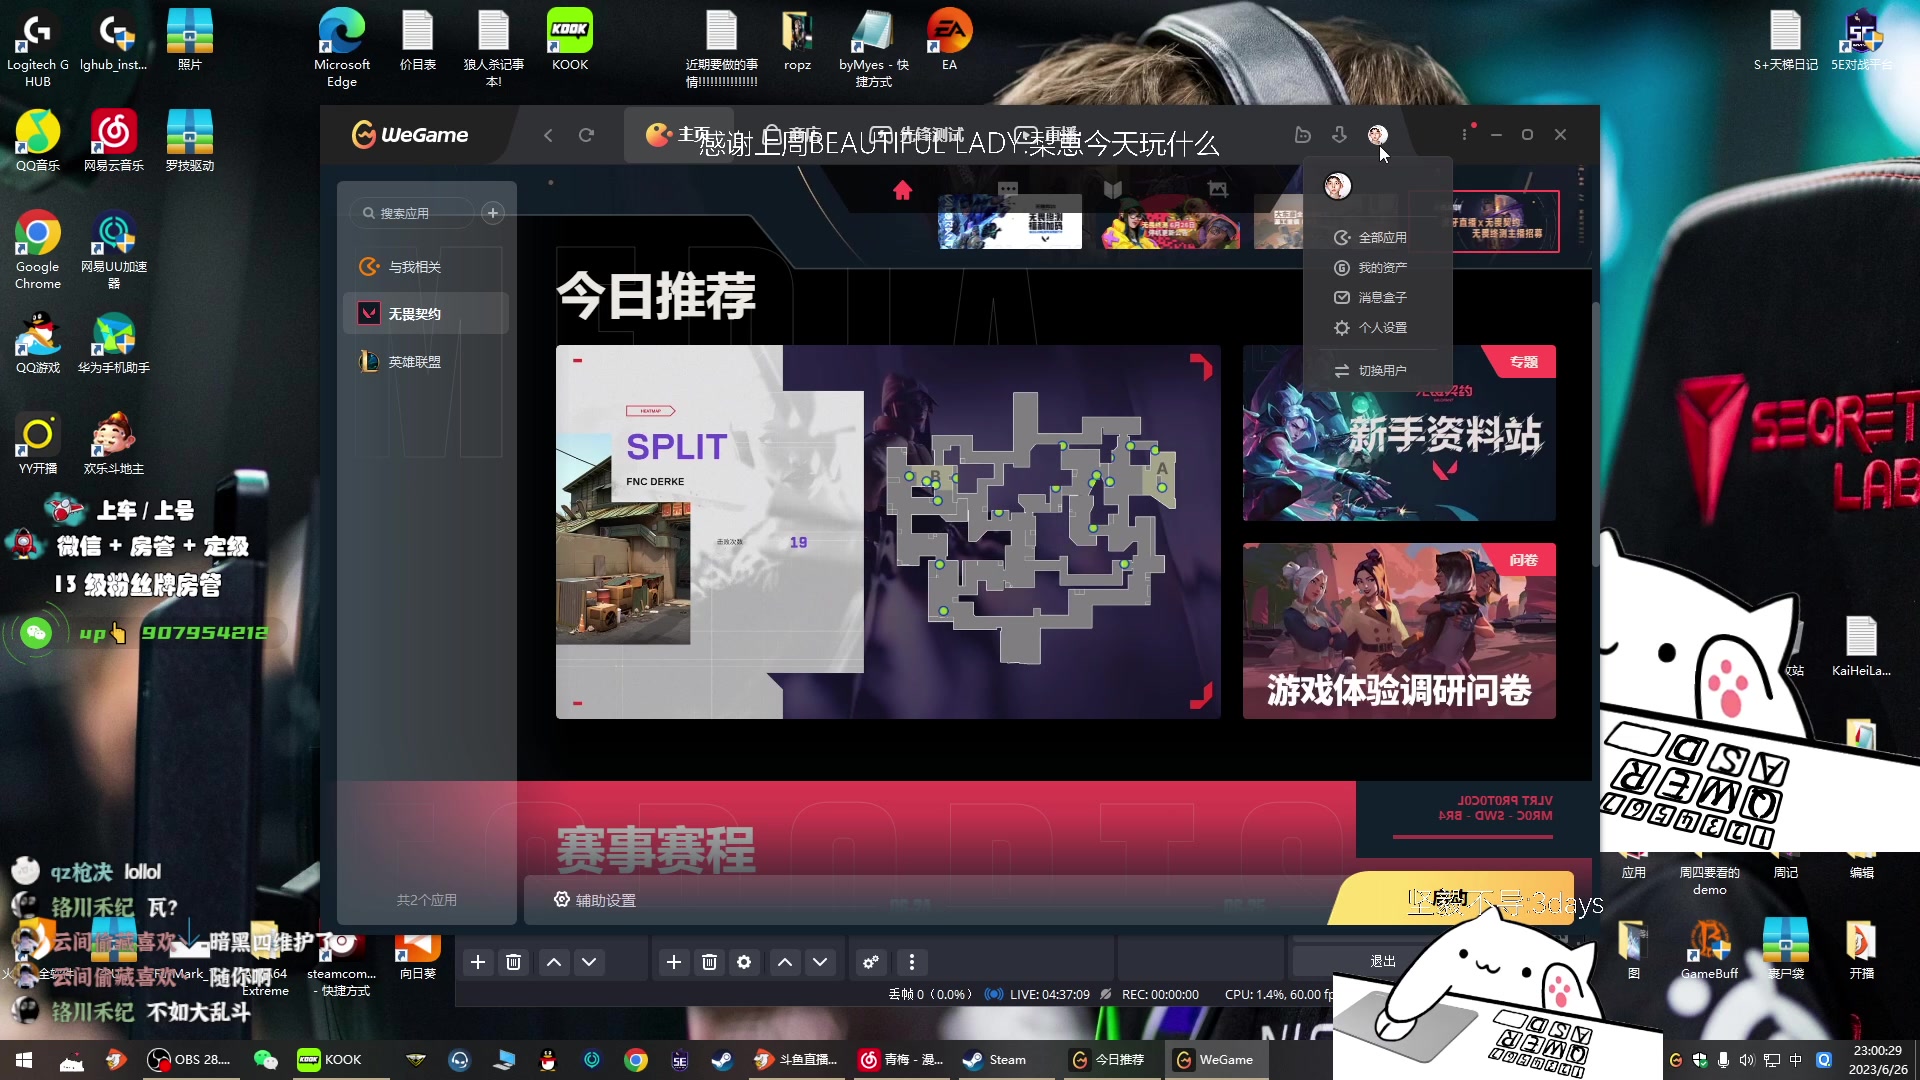Screen dimensions: 1920x1080
Task: Open 网易云音乐 desktop icon
Action: [114, 141]
